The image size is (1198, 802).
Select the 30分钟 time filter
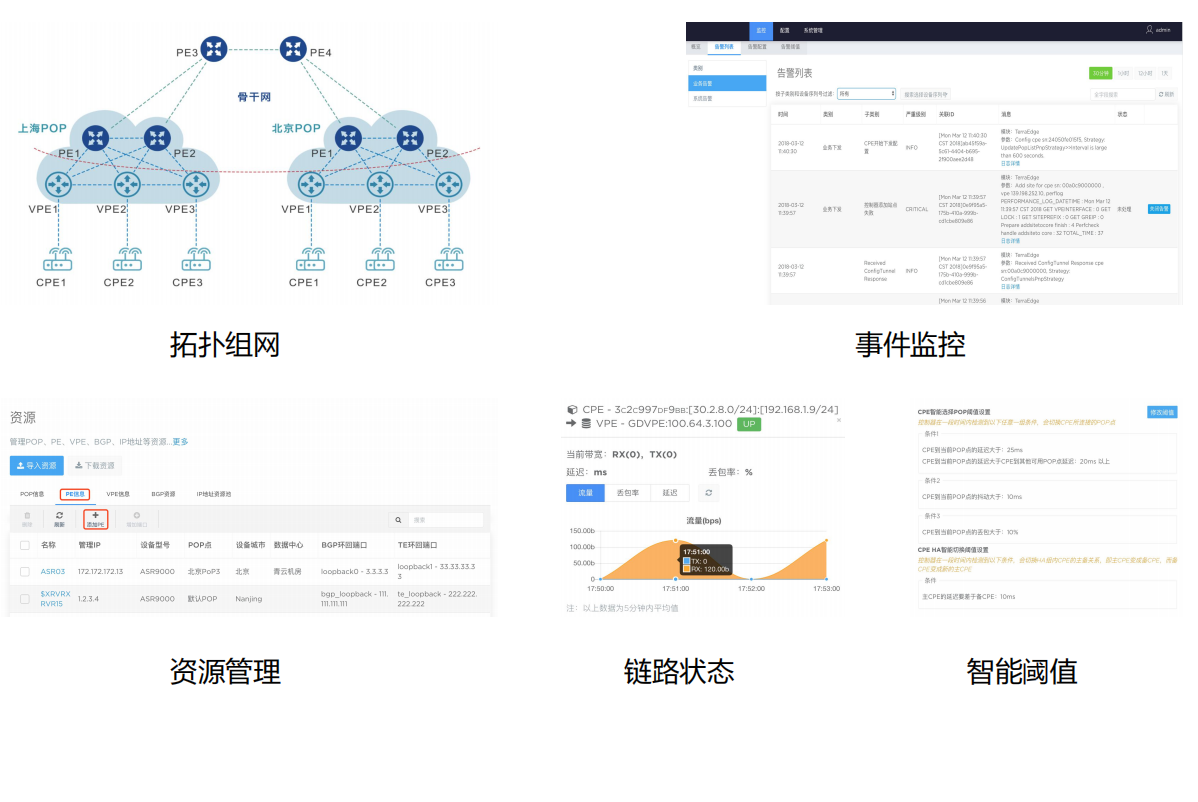1101,72
